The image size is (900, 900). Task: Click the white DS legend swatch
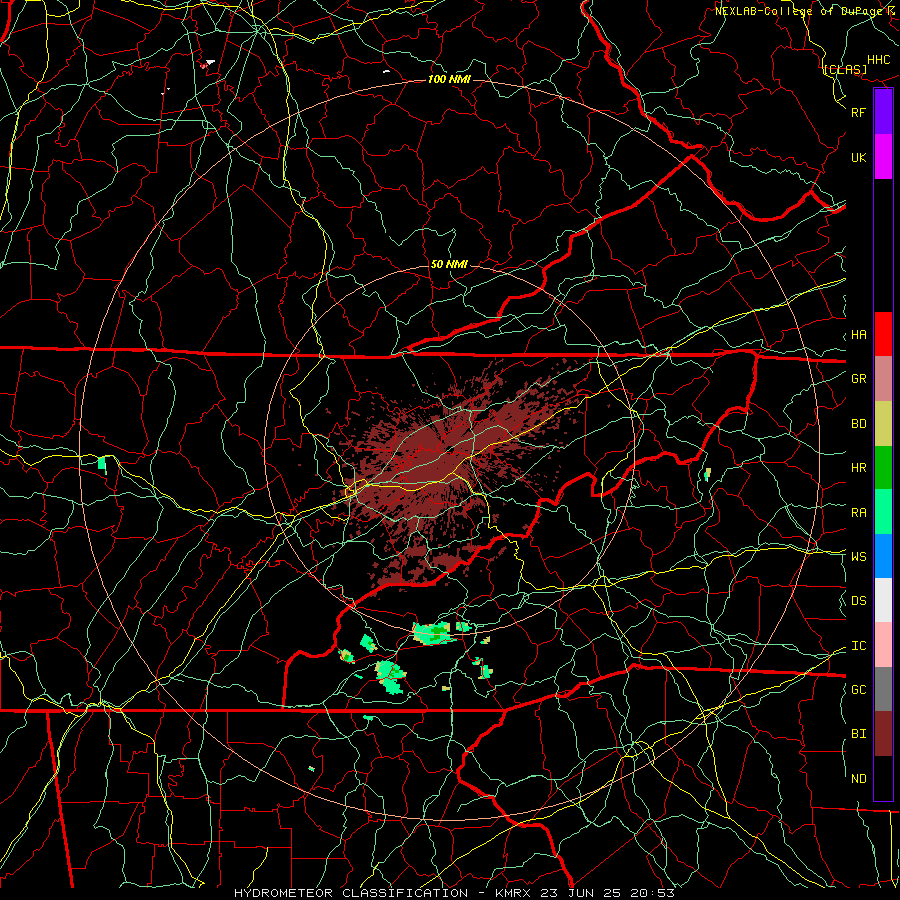click(883, 600)
